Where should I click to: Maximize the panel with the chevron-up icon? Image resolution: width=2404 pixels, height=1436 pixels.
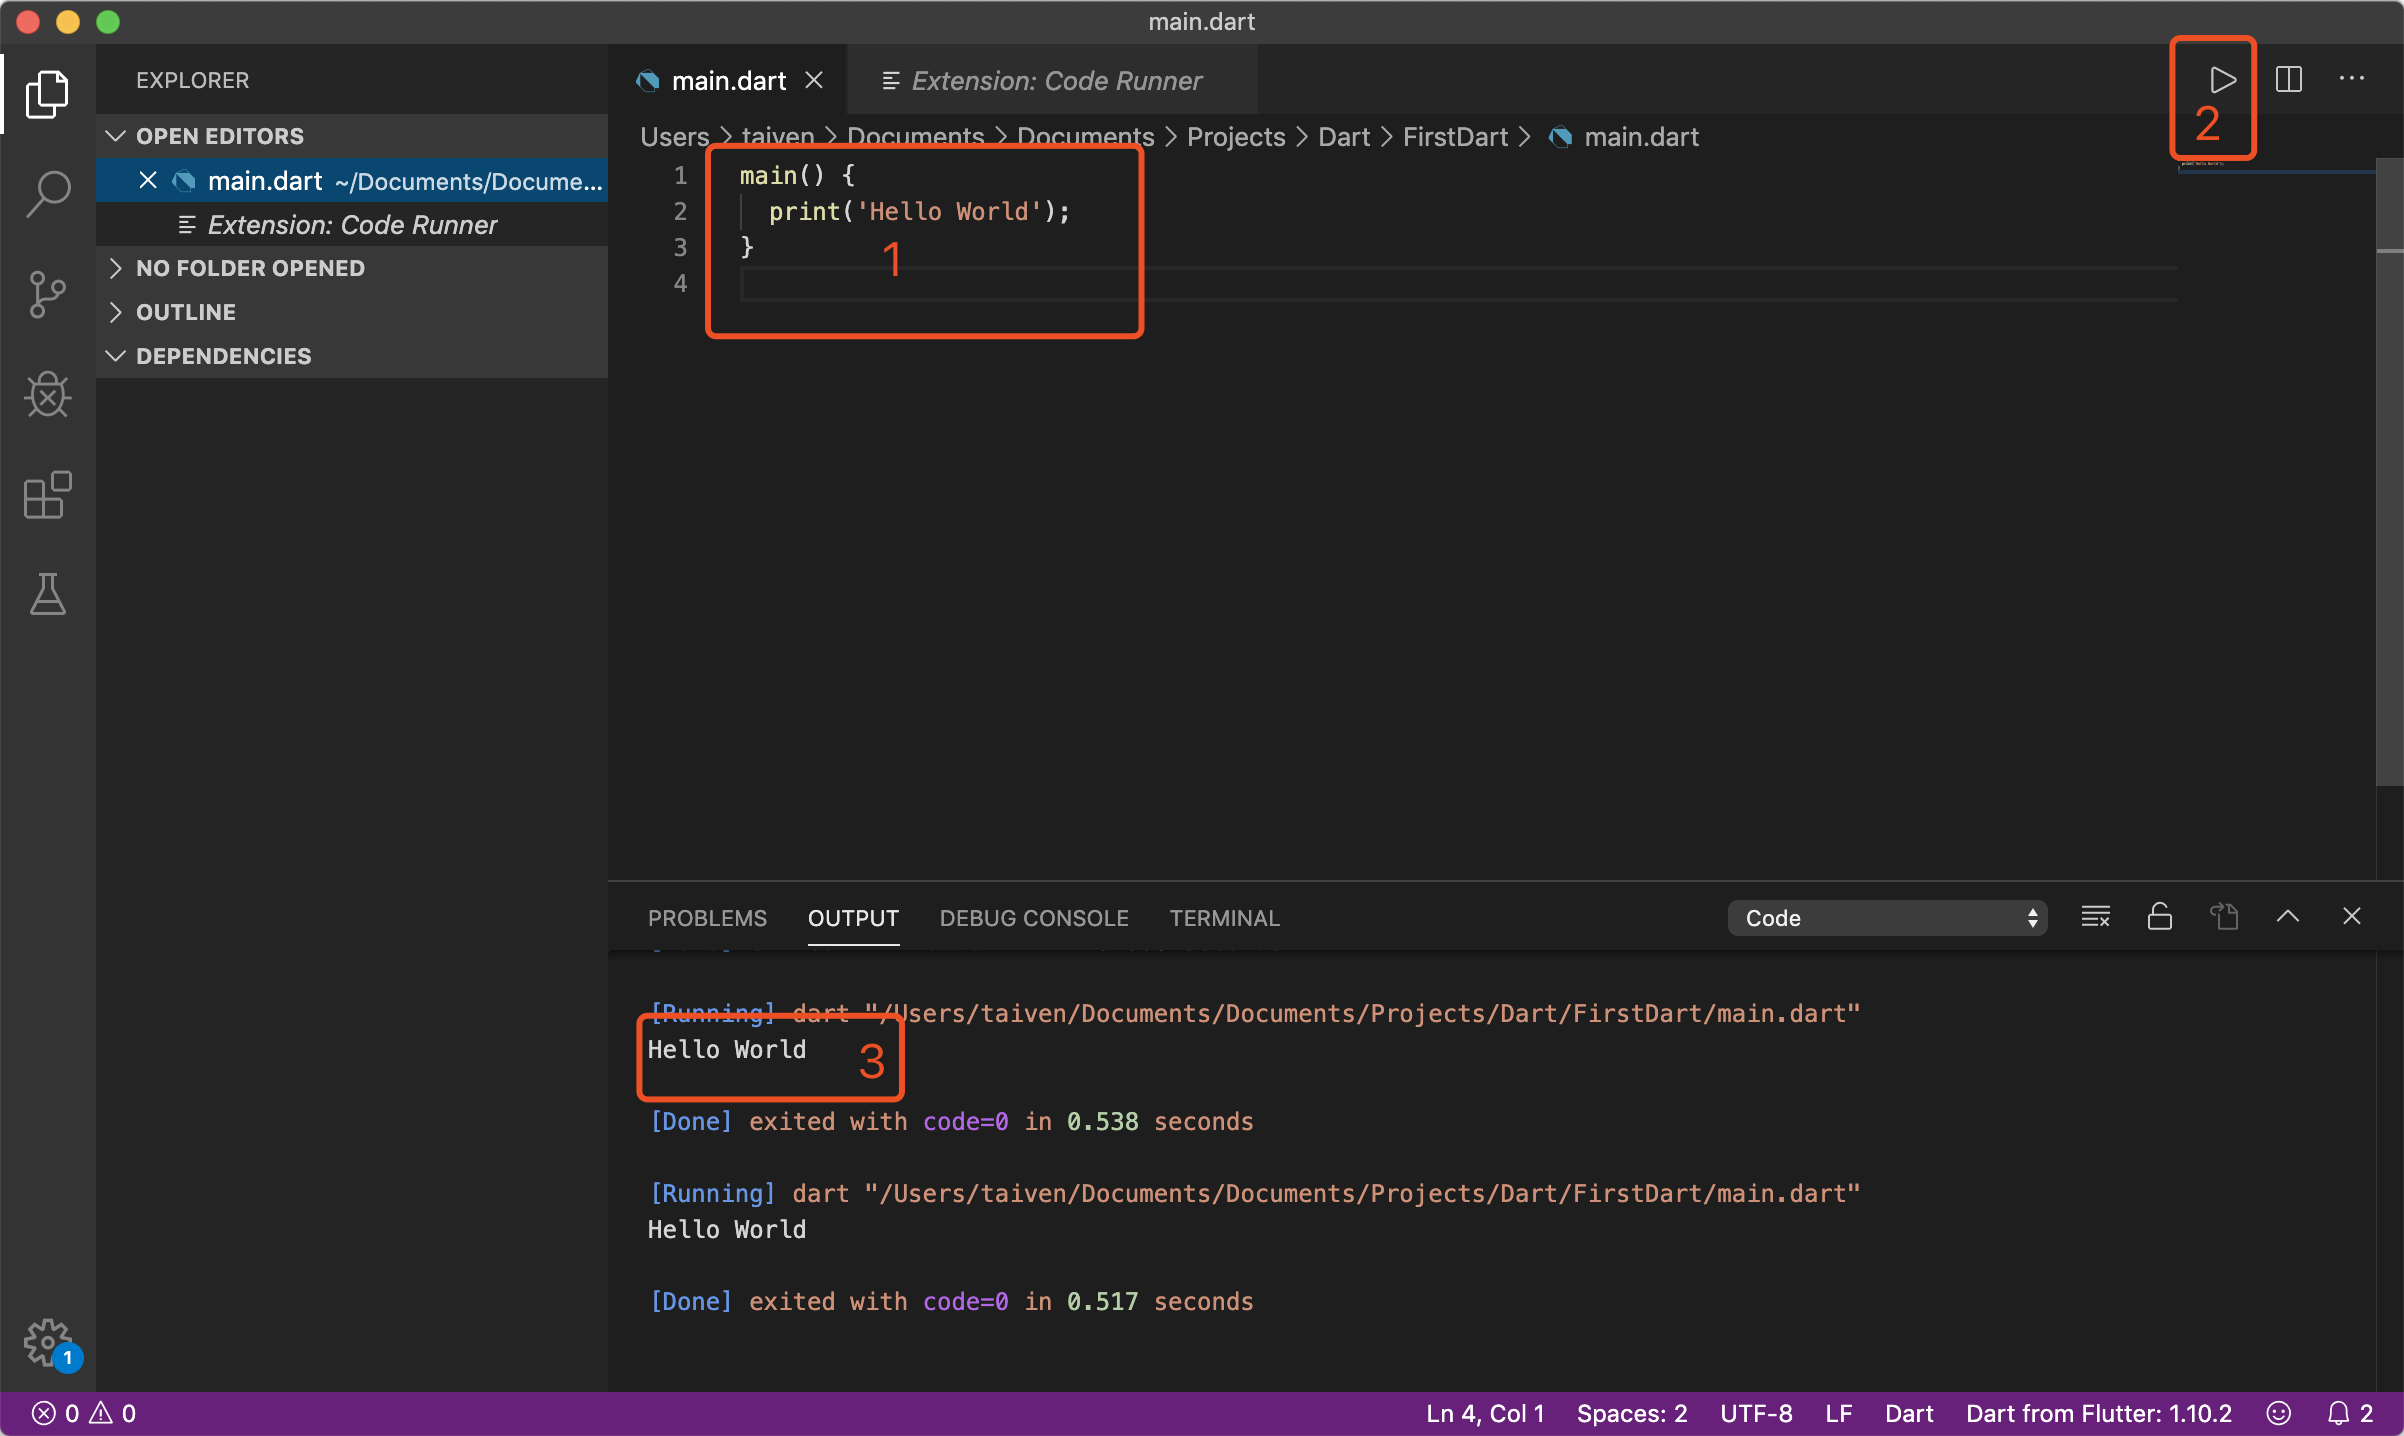2287,916
